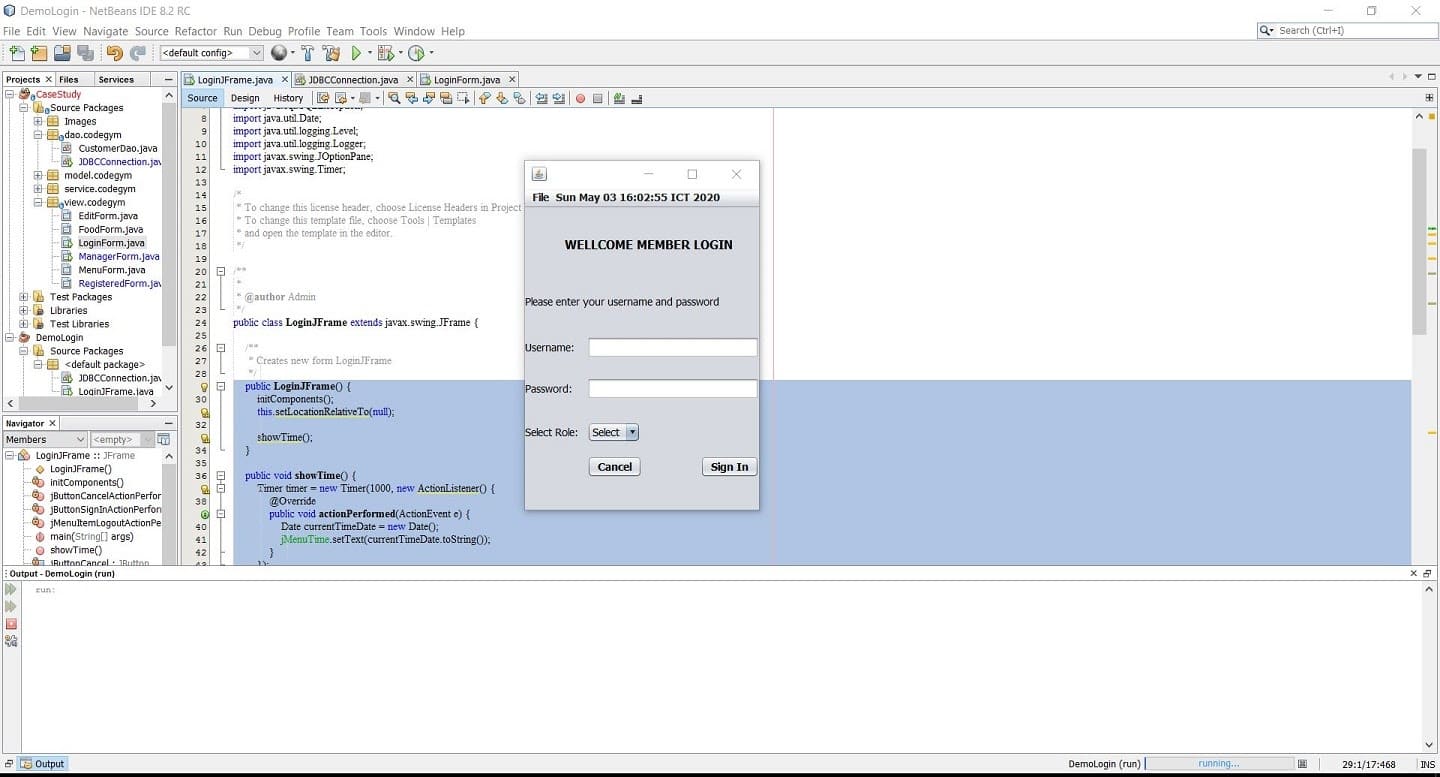1440x777 pixels.
Task: Click the running progress bar in status bar
Action: point(1218,764)
